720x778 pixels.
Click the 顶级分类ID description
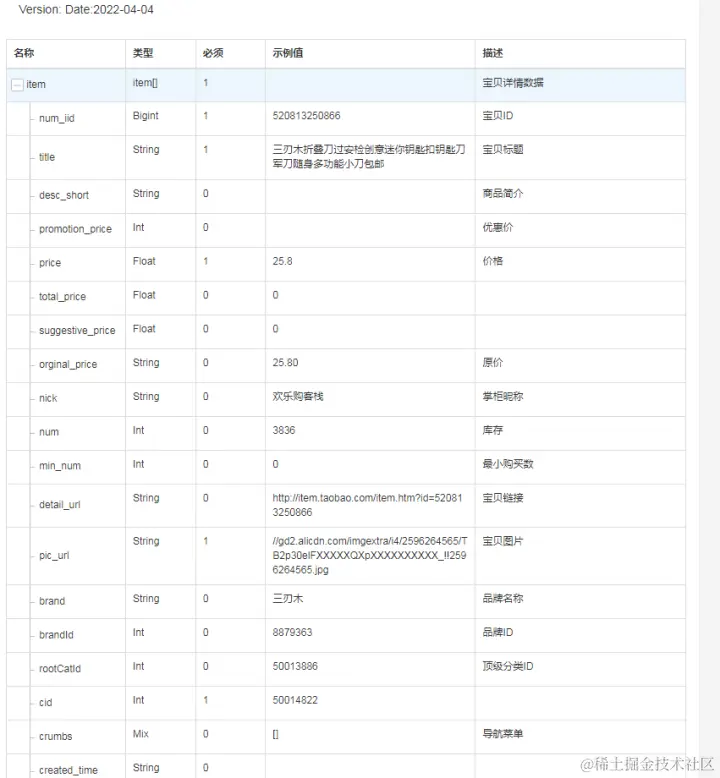point(508,666)
